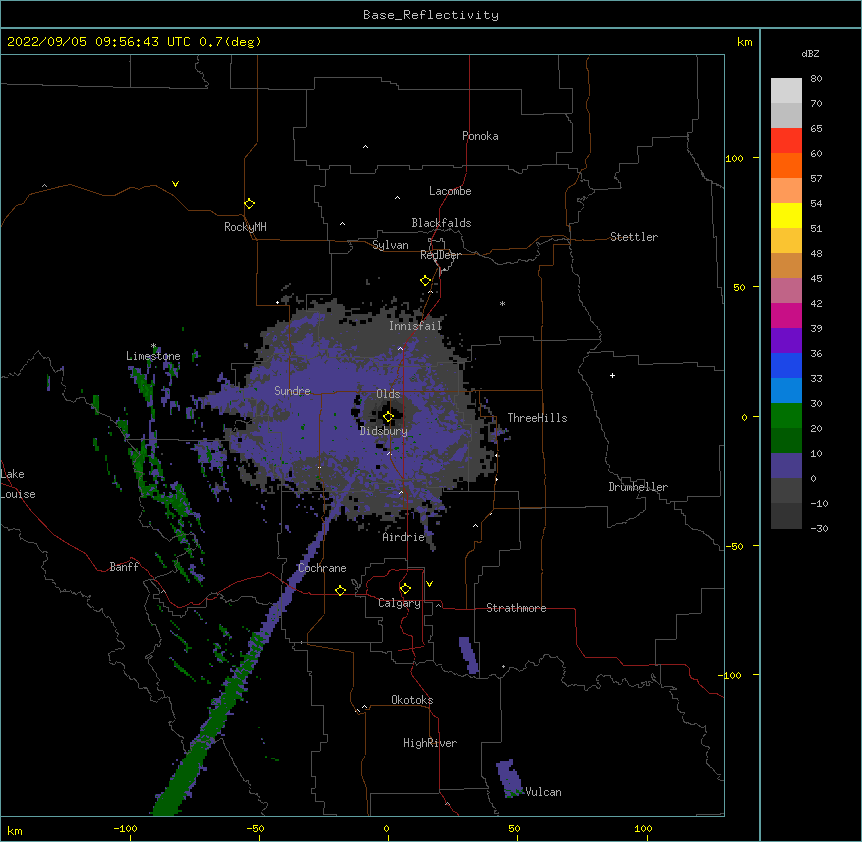Click the Banff town label
Screen dimensions: 862x842
pyautogui.click(x=124, y=567)
